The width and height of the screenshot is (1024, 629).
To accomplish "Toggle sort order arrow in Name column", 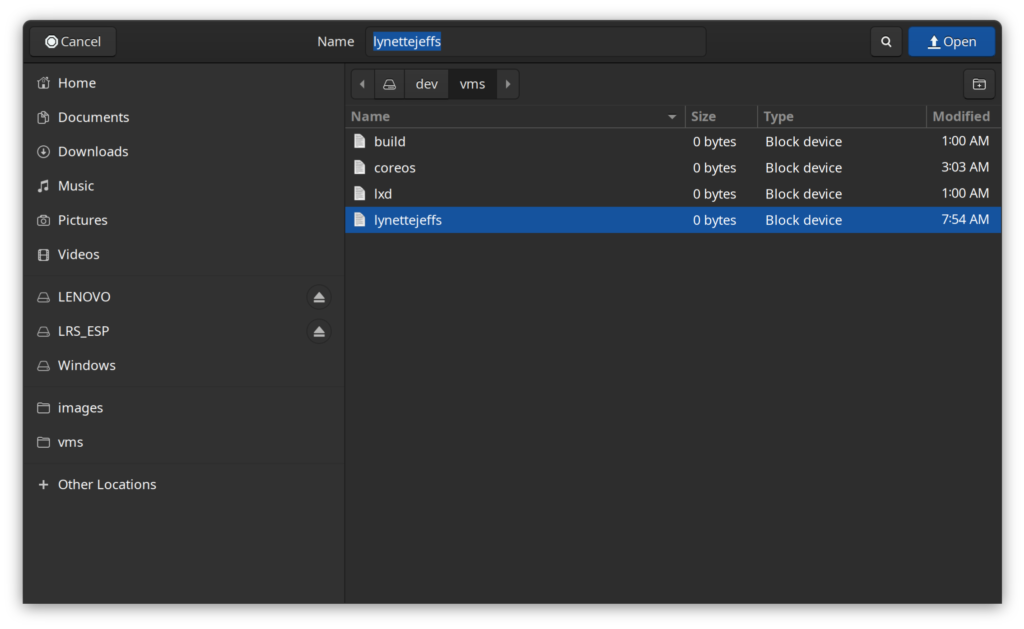I will (x=672, y=117).
